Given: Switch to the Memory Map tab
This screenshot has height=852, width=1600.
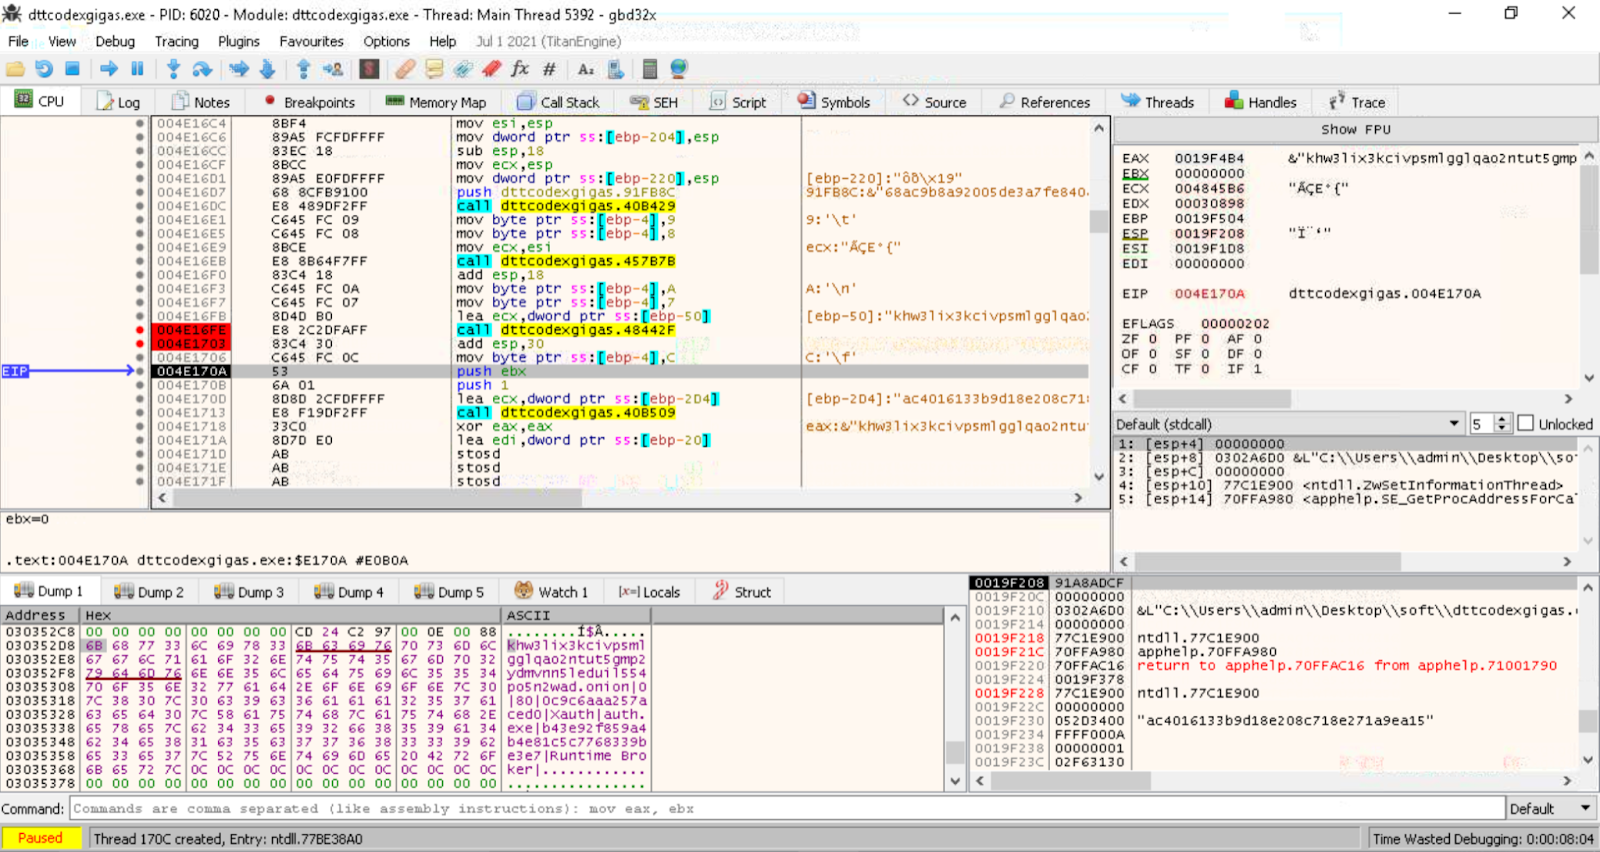Looking at the screenshot, I should pyautogui.click(x=436, y=102).
